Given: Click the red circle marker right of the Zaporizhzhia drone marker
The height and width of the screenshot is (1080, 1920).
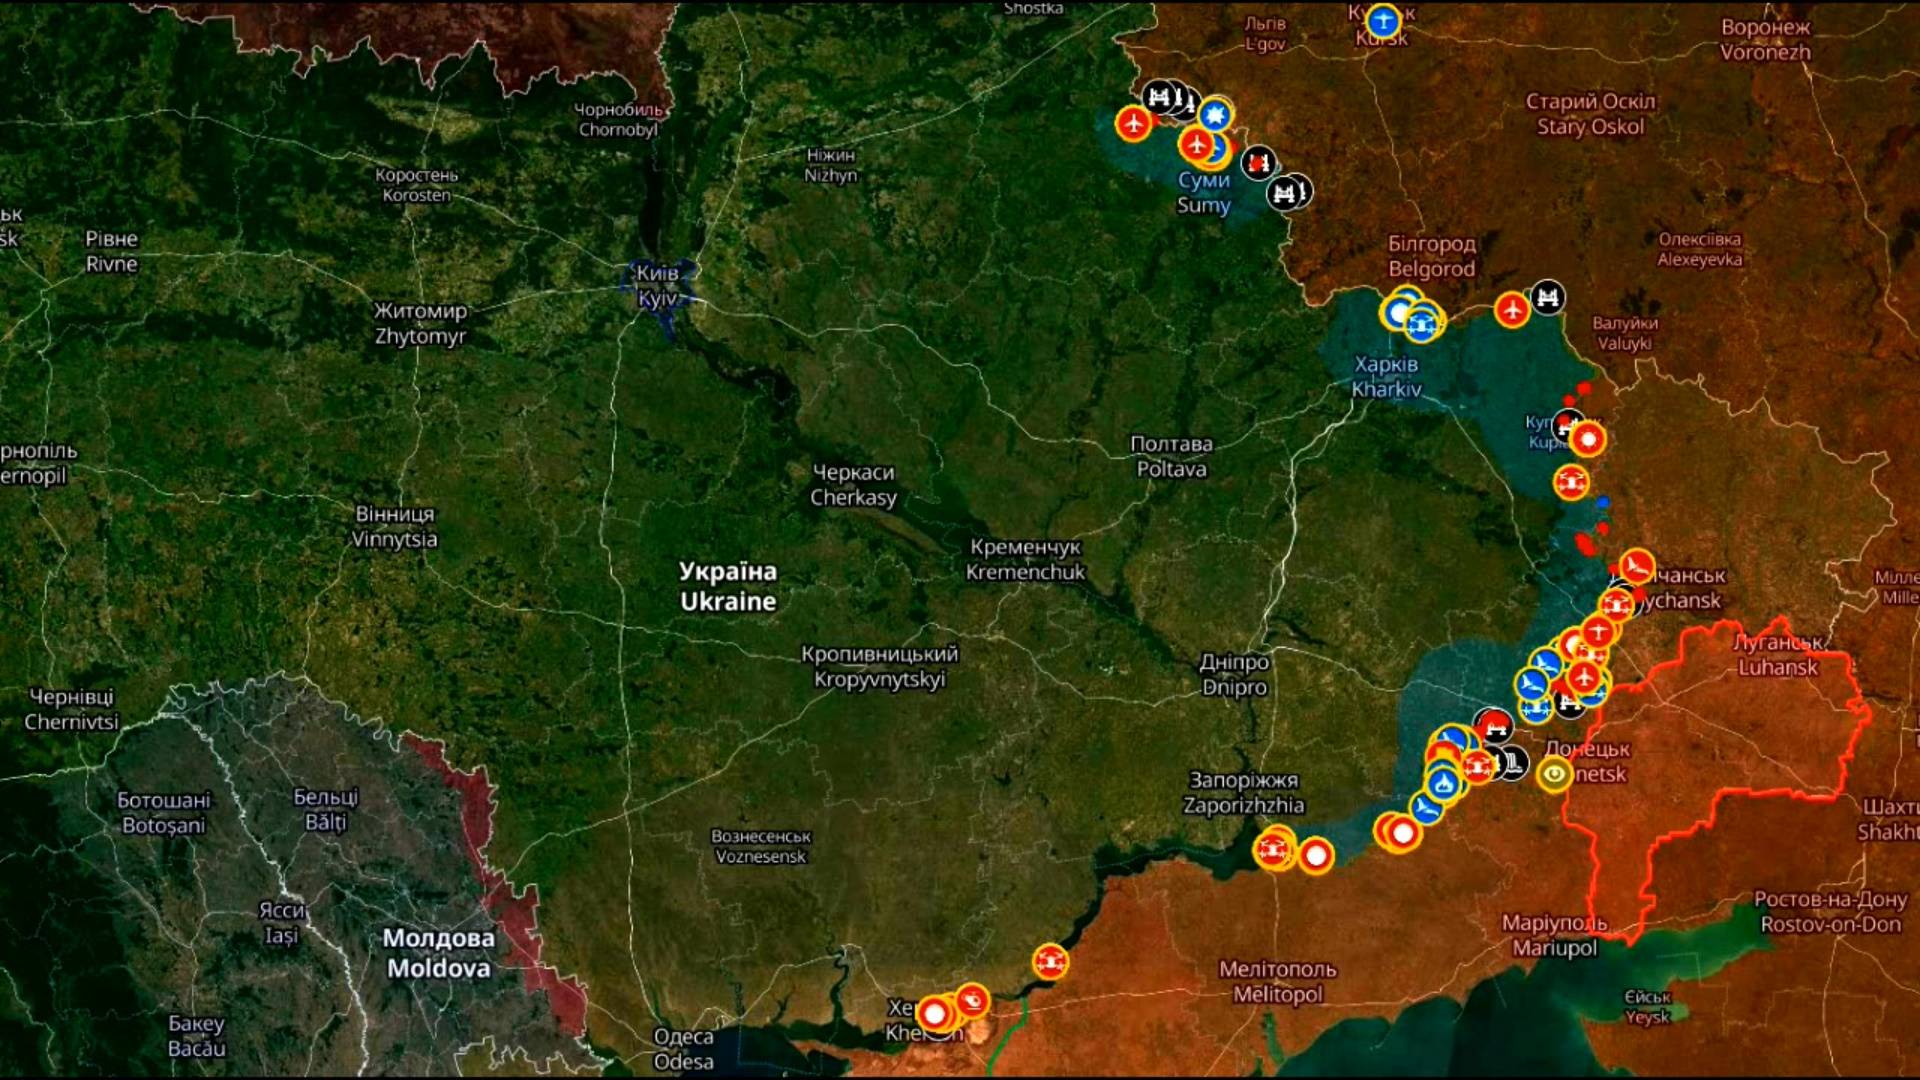Looking at the screenshot, I should pyautogui.click(x=1316, y=856).
